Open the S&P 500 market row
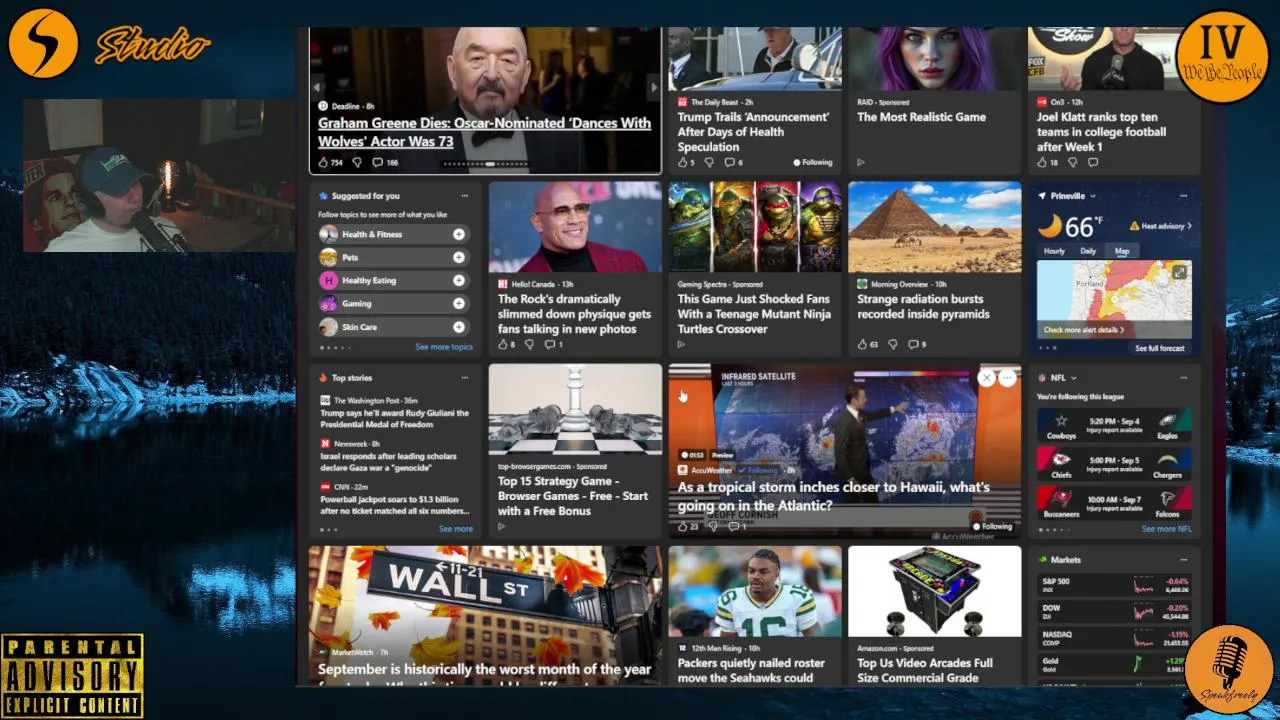1280x720 pixels. click(x=1114, y=585)
